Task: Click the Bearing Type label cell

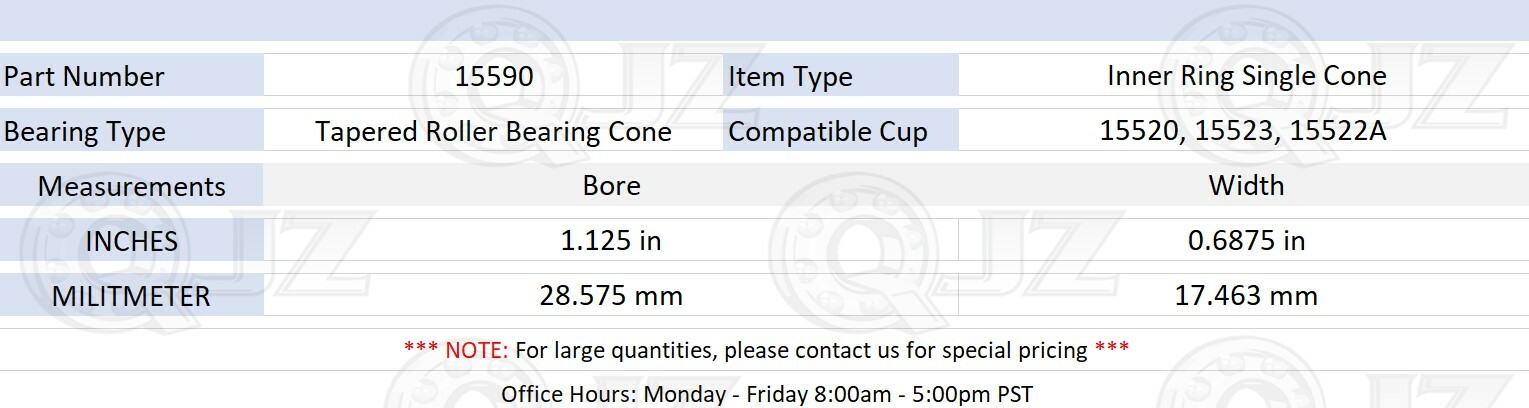Action: 131,131
